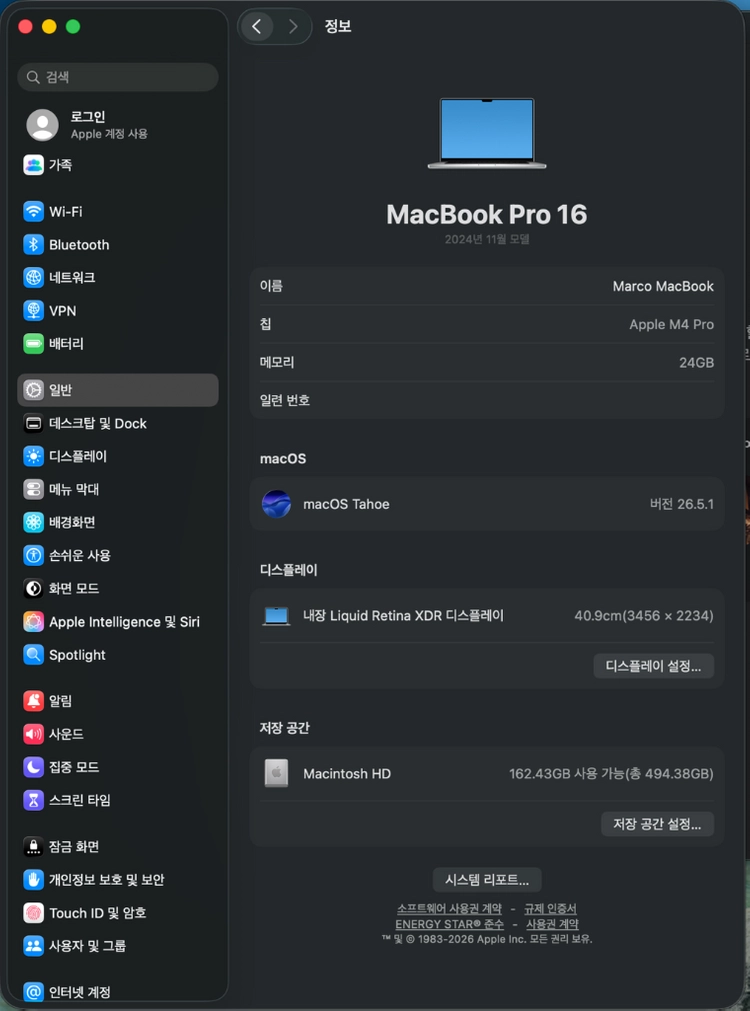Click the 40.9cm(3456 × 2234) value

pyautogui.click(x=644, y=616)
